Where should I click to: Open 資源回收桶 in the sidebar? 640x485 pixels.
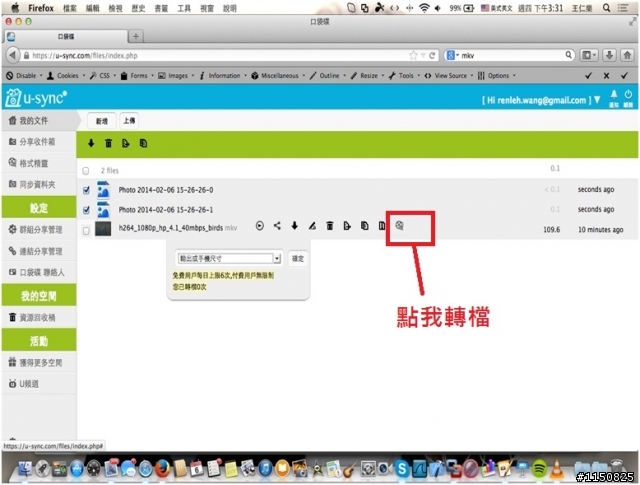point(39,317)
